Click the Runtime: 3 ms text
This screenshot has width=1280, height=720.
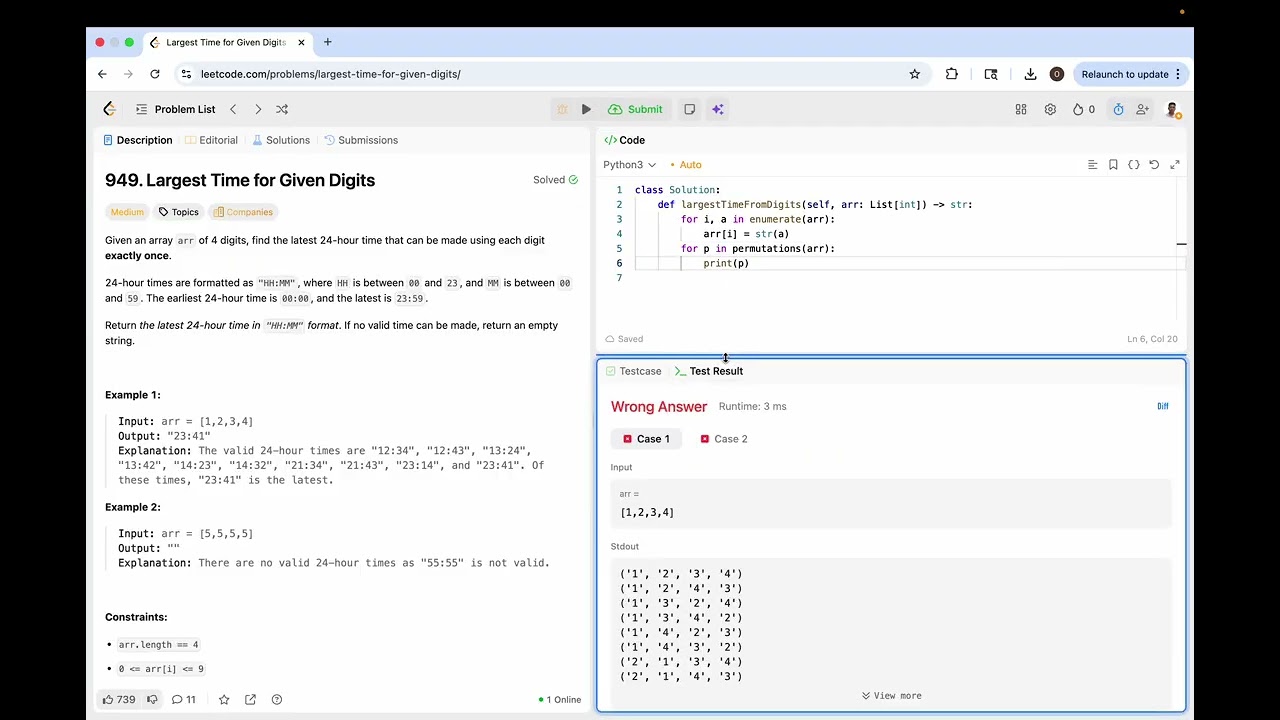pos(752,407)
